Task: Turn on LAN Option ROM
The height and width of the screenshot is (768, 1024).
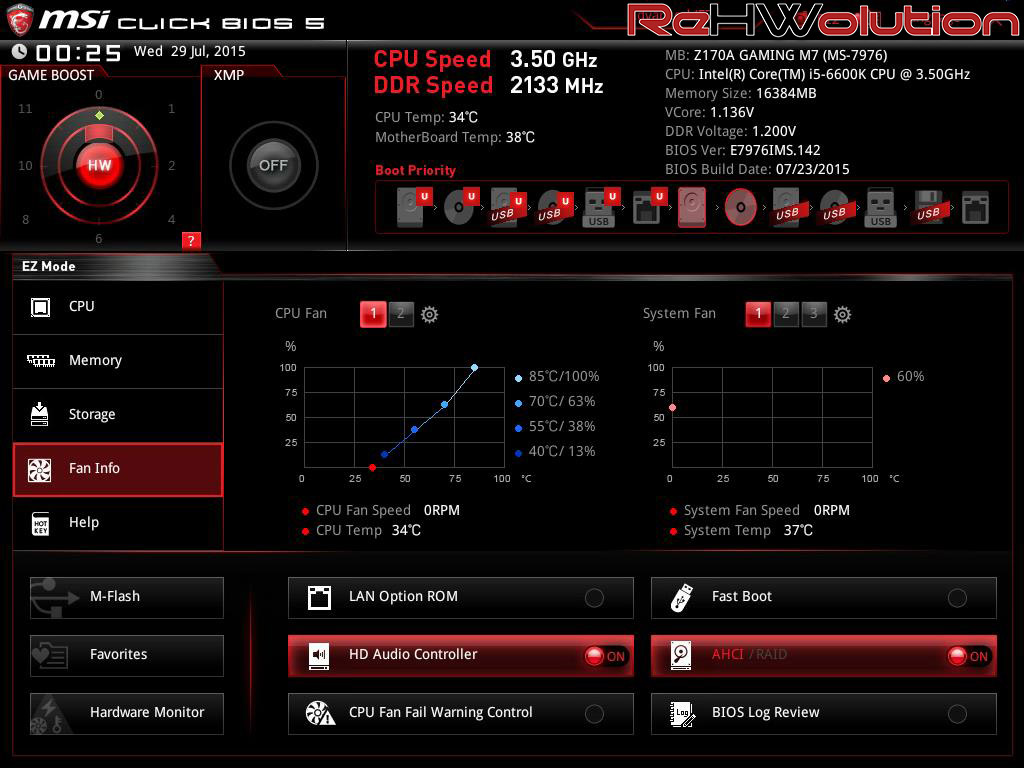Action: 594,598
